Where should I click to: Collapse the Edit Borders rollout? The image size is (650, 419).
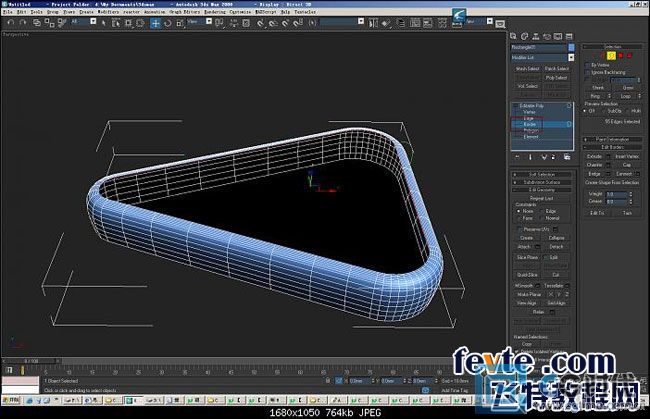coord(612,147)
